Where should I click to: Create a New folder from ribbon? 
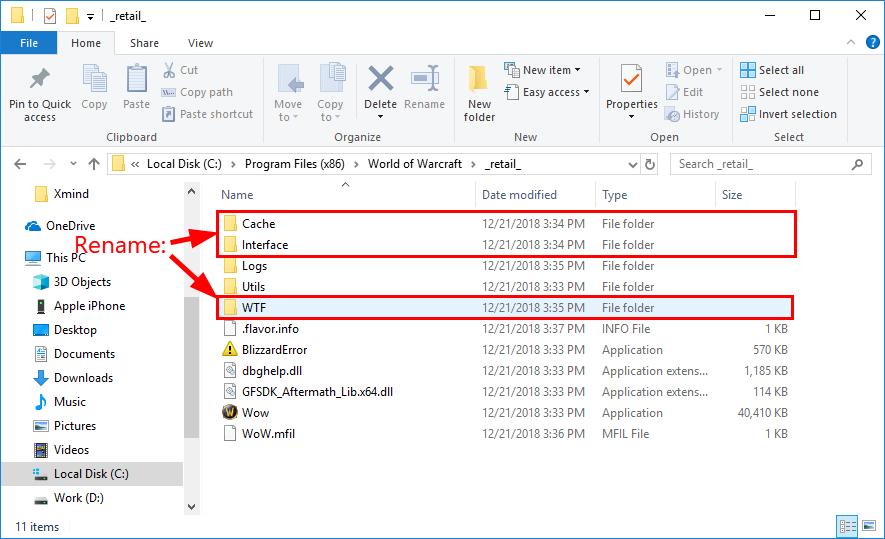click(x=479, y=93)
